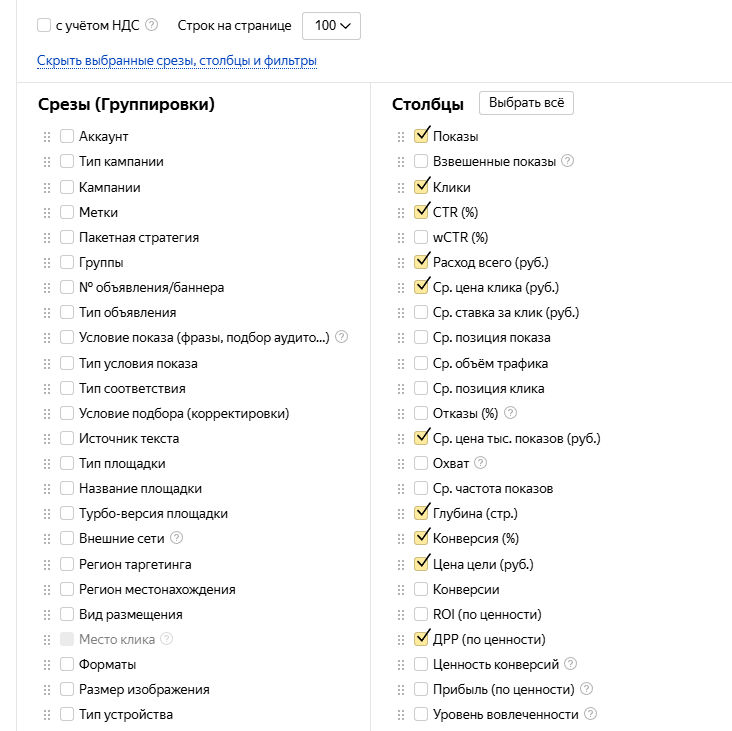Click help icon beside "Ценность конверсий"
Image resolution: width=732 pixels, height=731 pixels.
(x=569, y=664)
